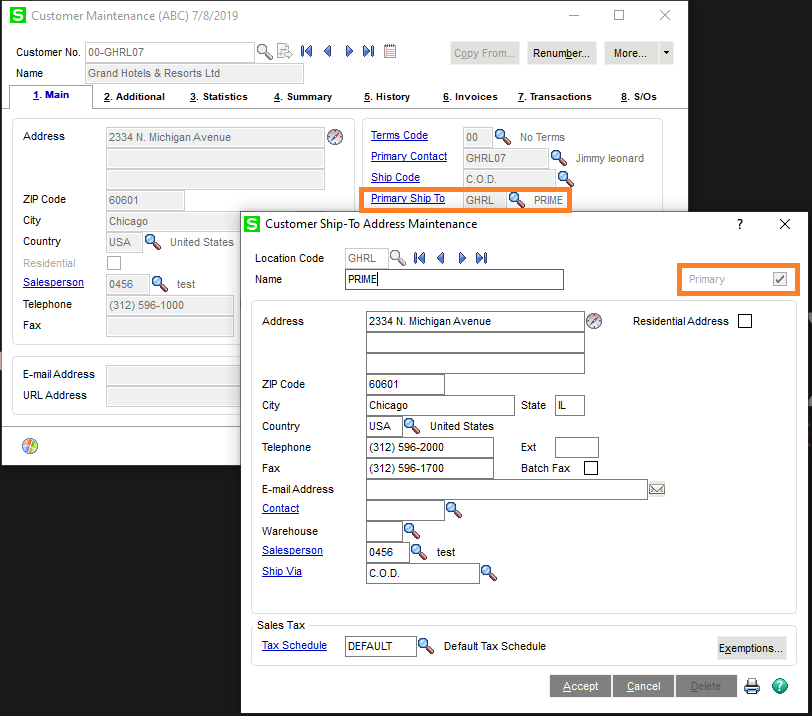Open Terms Code lookup

(503, 137)
